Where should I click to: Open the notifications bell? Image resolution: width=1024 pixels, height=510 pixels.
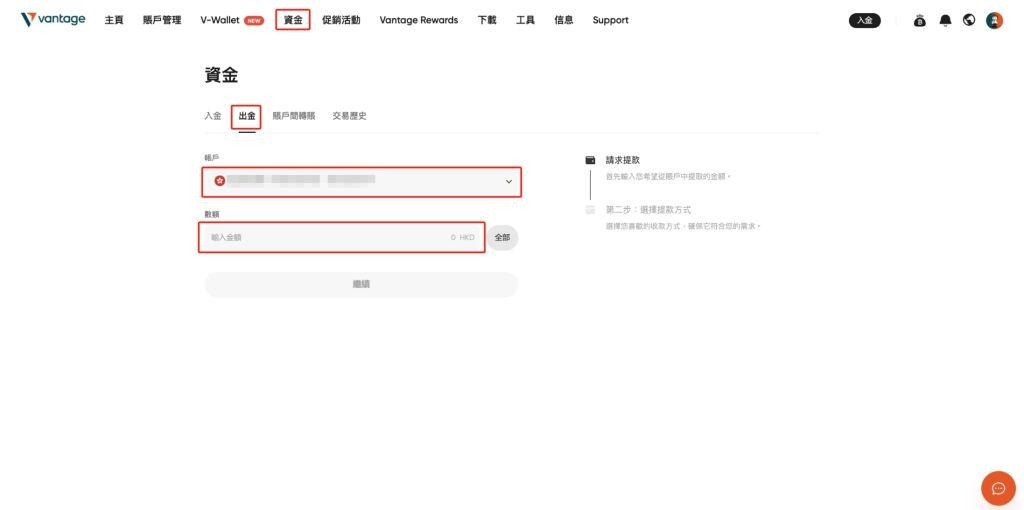click(x=945, y=21)
